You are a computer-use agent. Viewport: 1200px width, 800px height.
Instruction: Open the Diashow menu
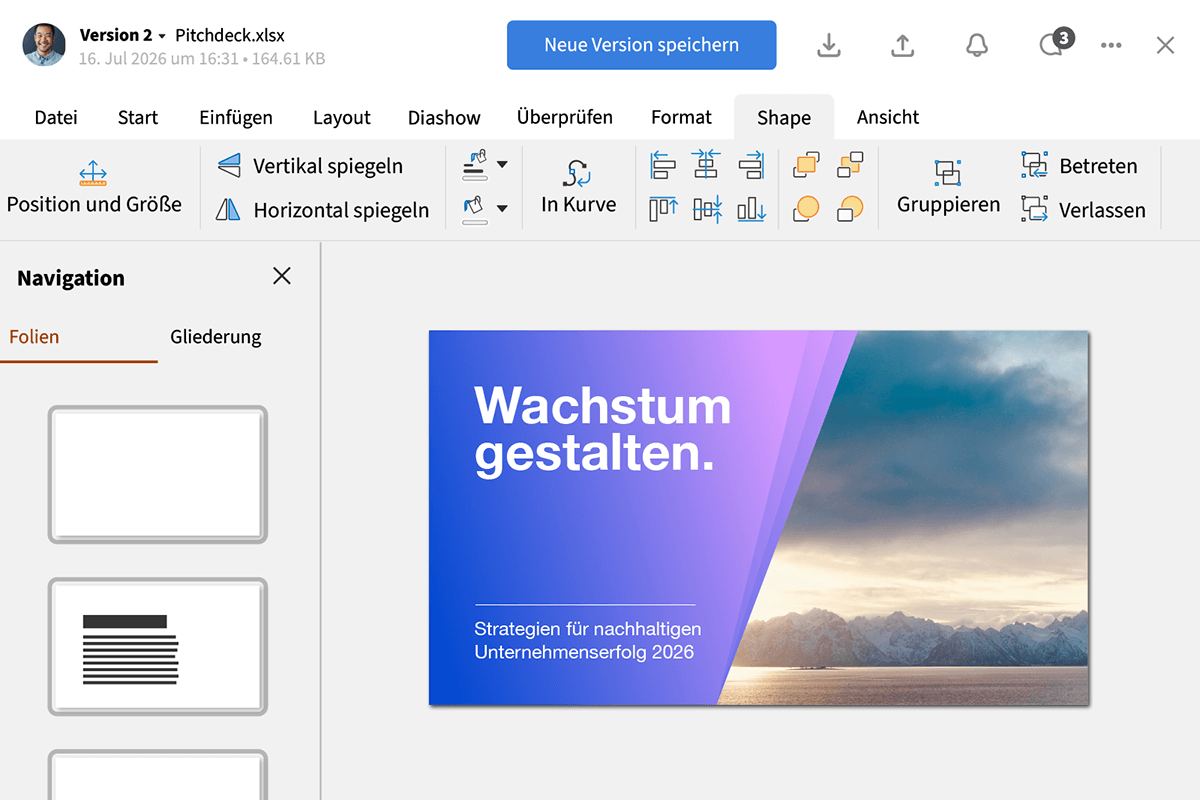(x=444, y=117)
